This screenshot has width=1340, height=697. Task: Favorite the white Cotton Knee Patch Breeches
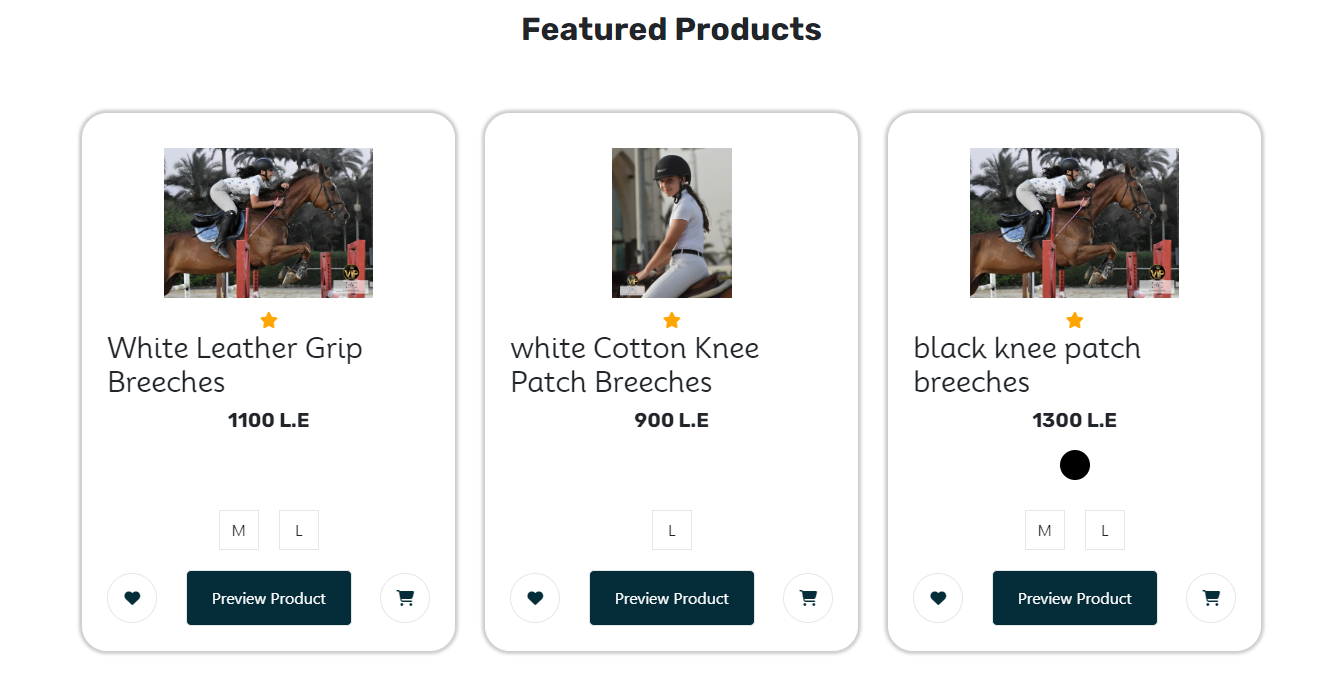click(x=535, y=598)
